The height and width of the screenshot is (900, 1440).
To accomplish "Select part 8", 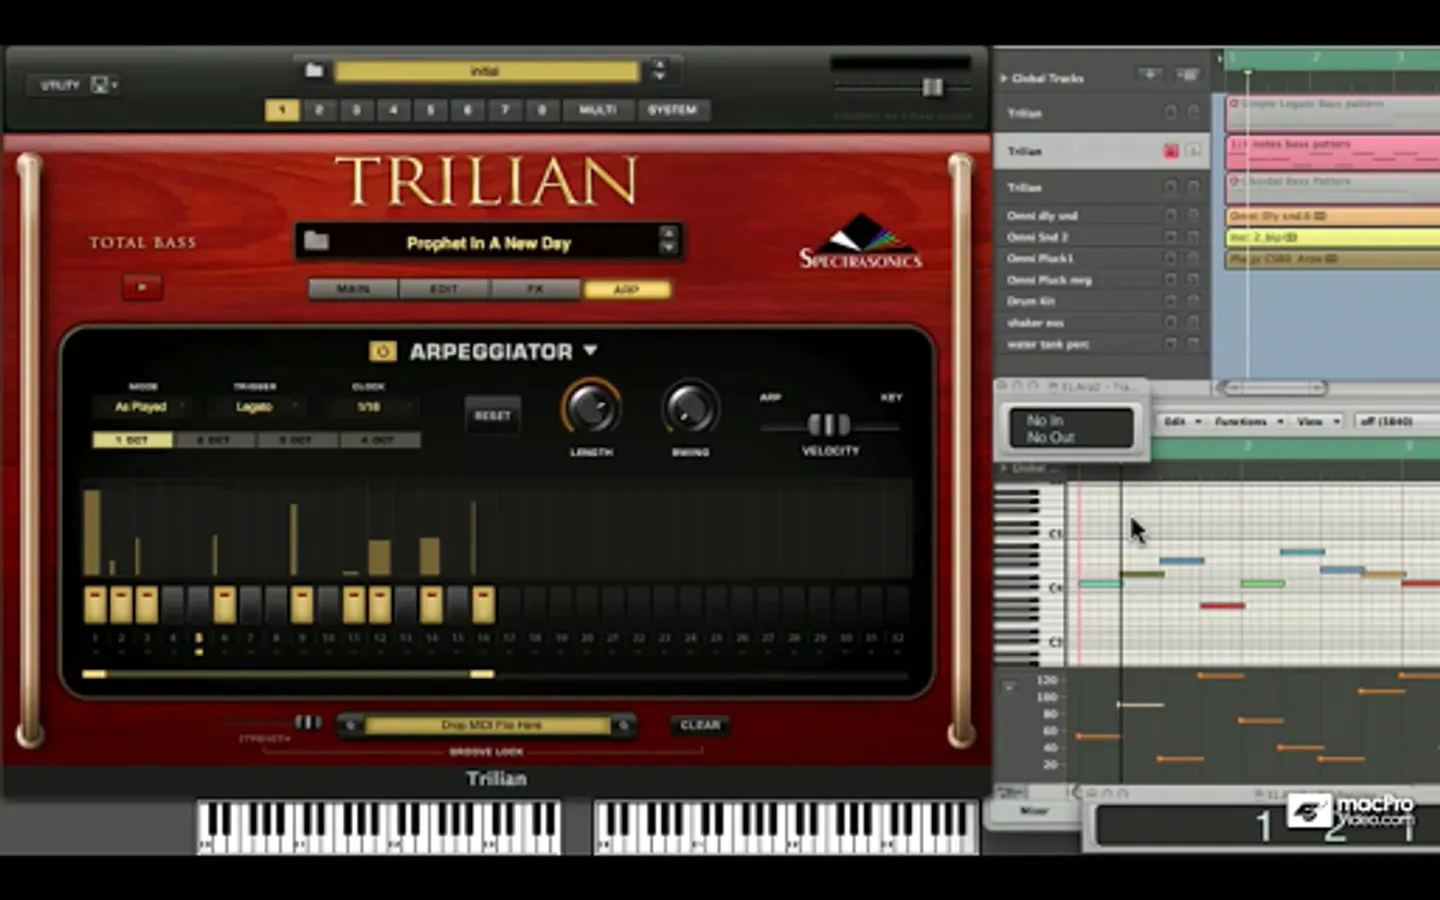I will (x=542, y=110).
